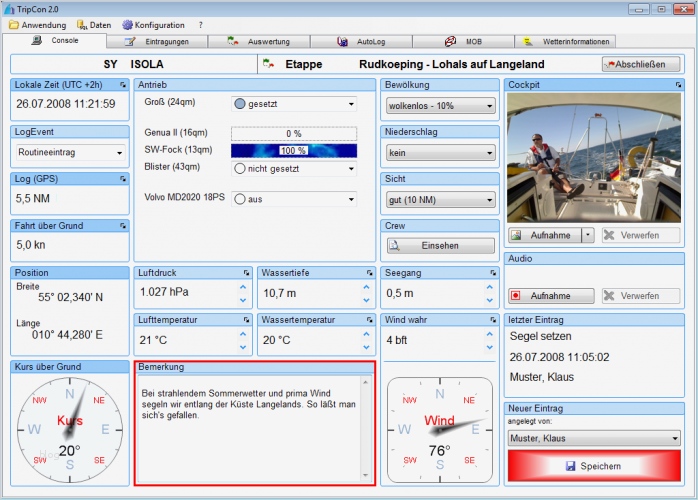Click the Lokale Zeit panel corner icon
698x500 pixels.
pyautogui.click(x=123, y=85)
